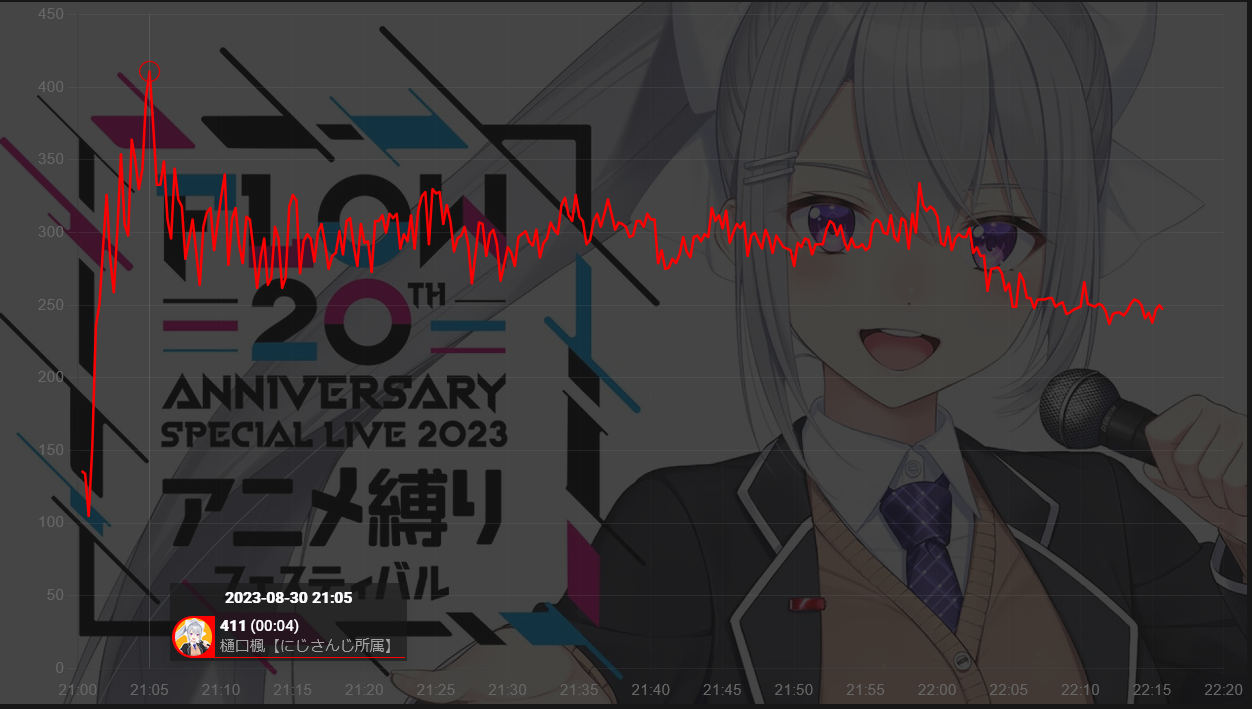Click the 21:20 x-axis label
Viewport: 1252px width, 709px height.
click(364, 690)
